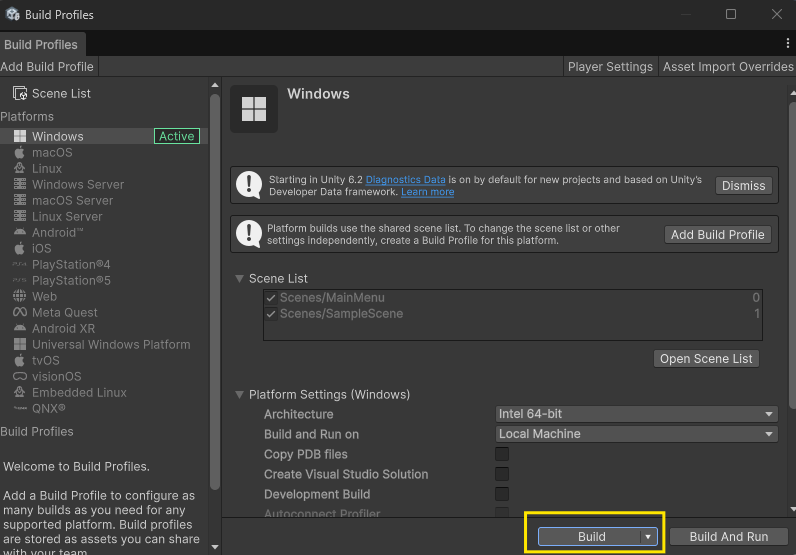Switch to the Build Profiles tab
This screenshot has height=555, width=796.
click(x=41, y=45)
